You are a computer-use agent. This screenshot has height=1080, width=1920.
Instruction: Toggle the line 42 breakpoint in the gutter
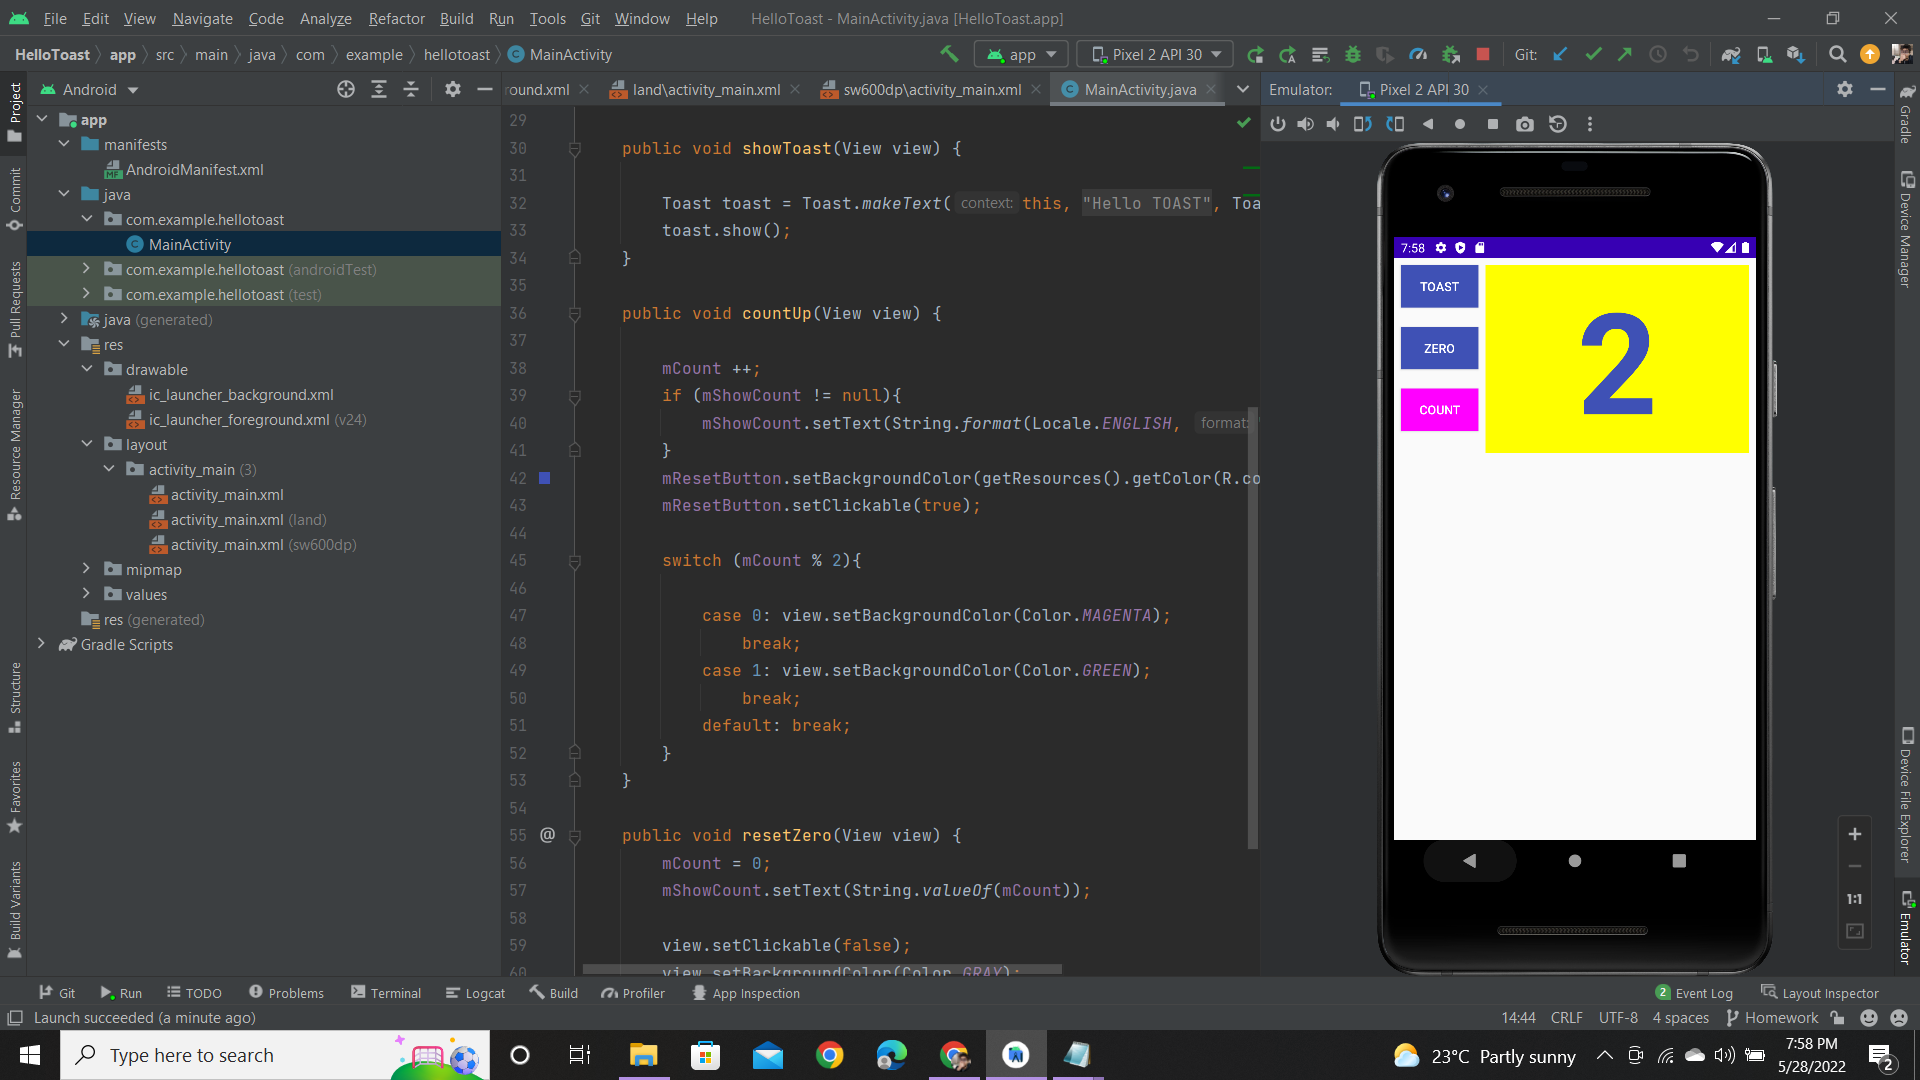[x=546, y=478]
